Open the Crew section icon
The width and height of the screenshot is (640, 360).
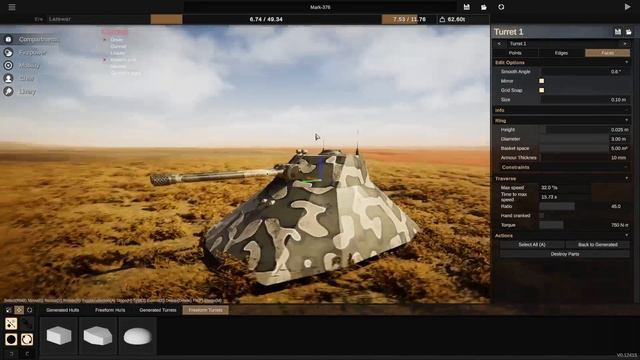coord(8,78)
